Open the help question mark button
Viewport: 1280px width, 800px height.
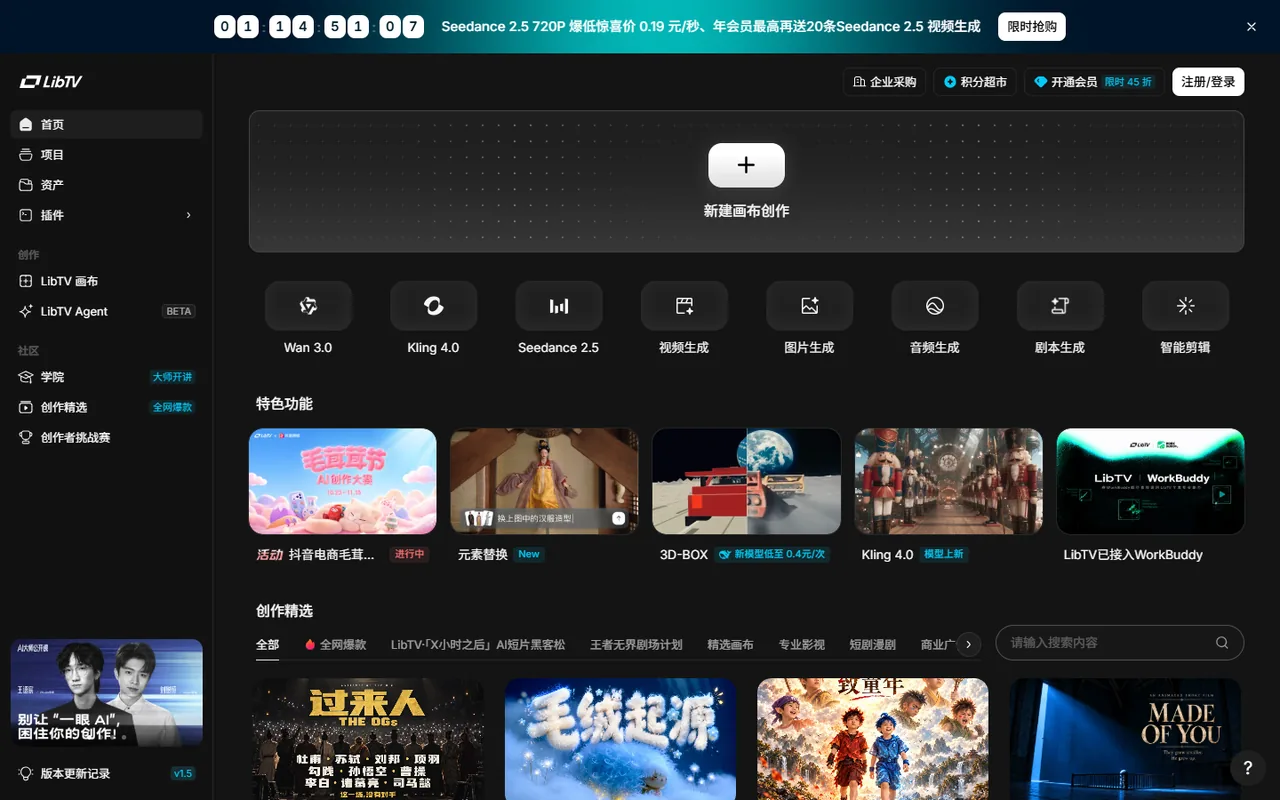(x=1247, y=768)
